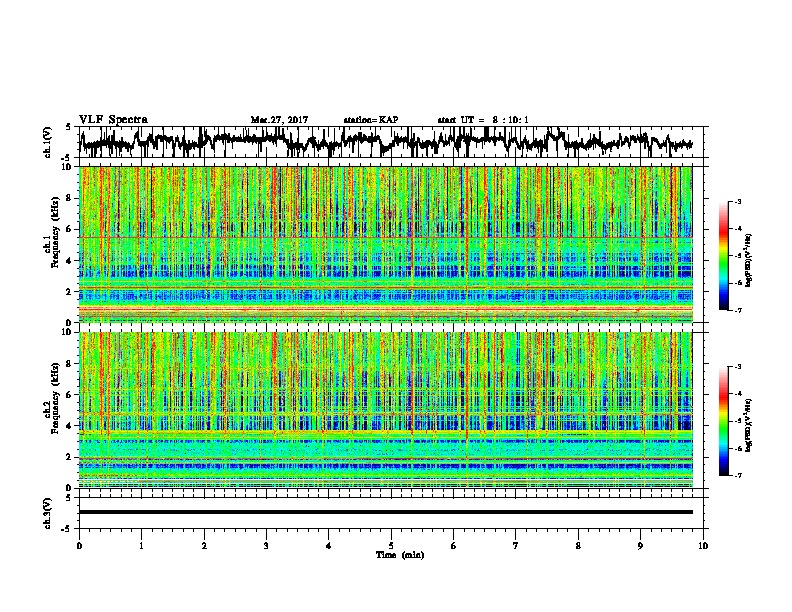This screenshot has height=612, width=792.
Task: Click the time axis tick label 5
Action: click(391, 545)
